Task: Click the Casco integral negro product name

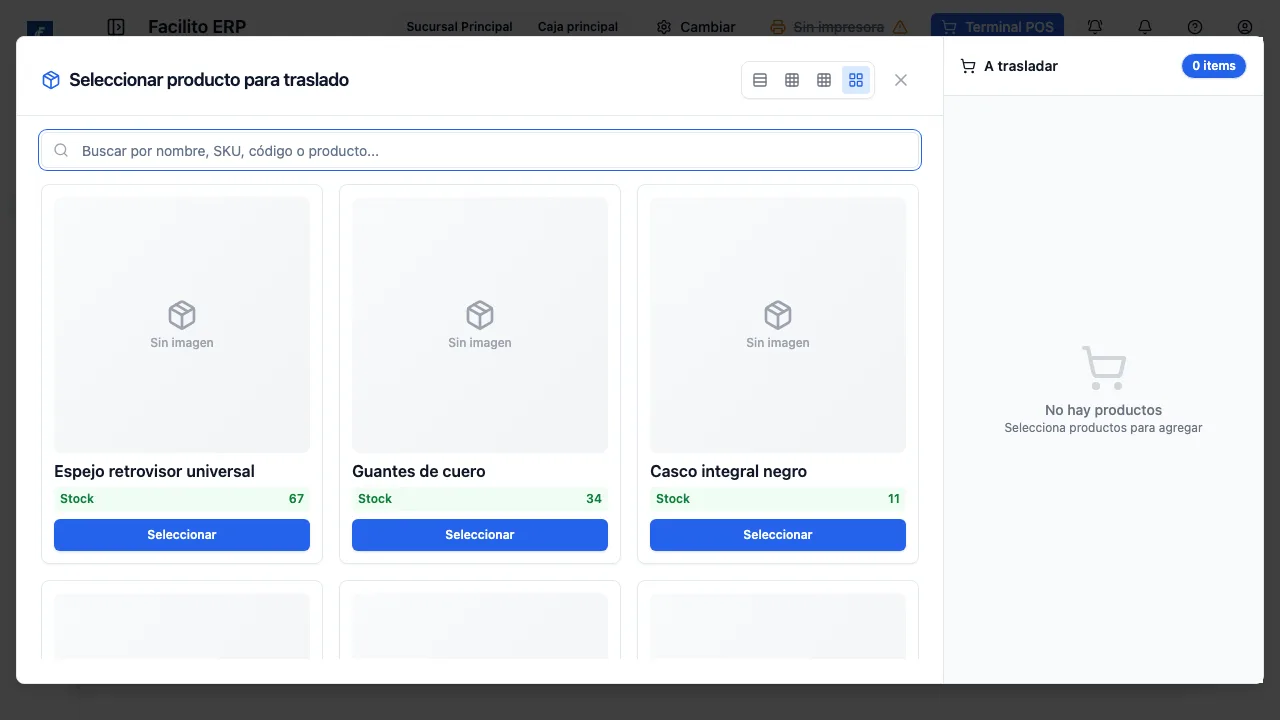Action: pos(728,471)
